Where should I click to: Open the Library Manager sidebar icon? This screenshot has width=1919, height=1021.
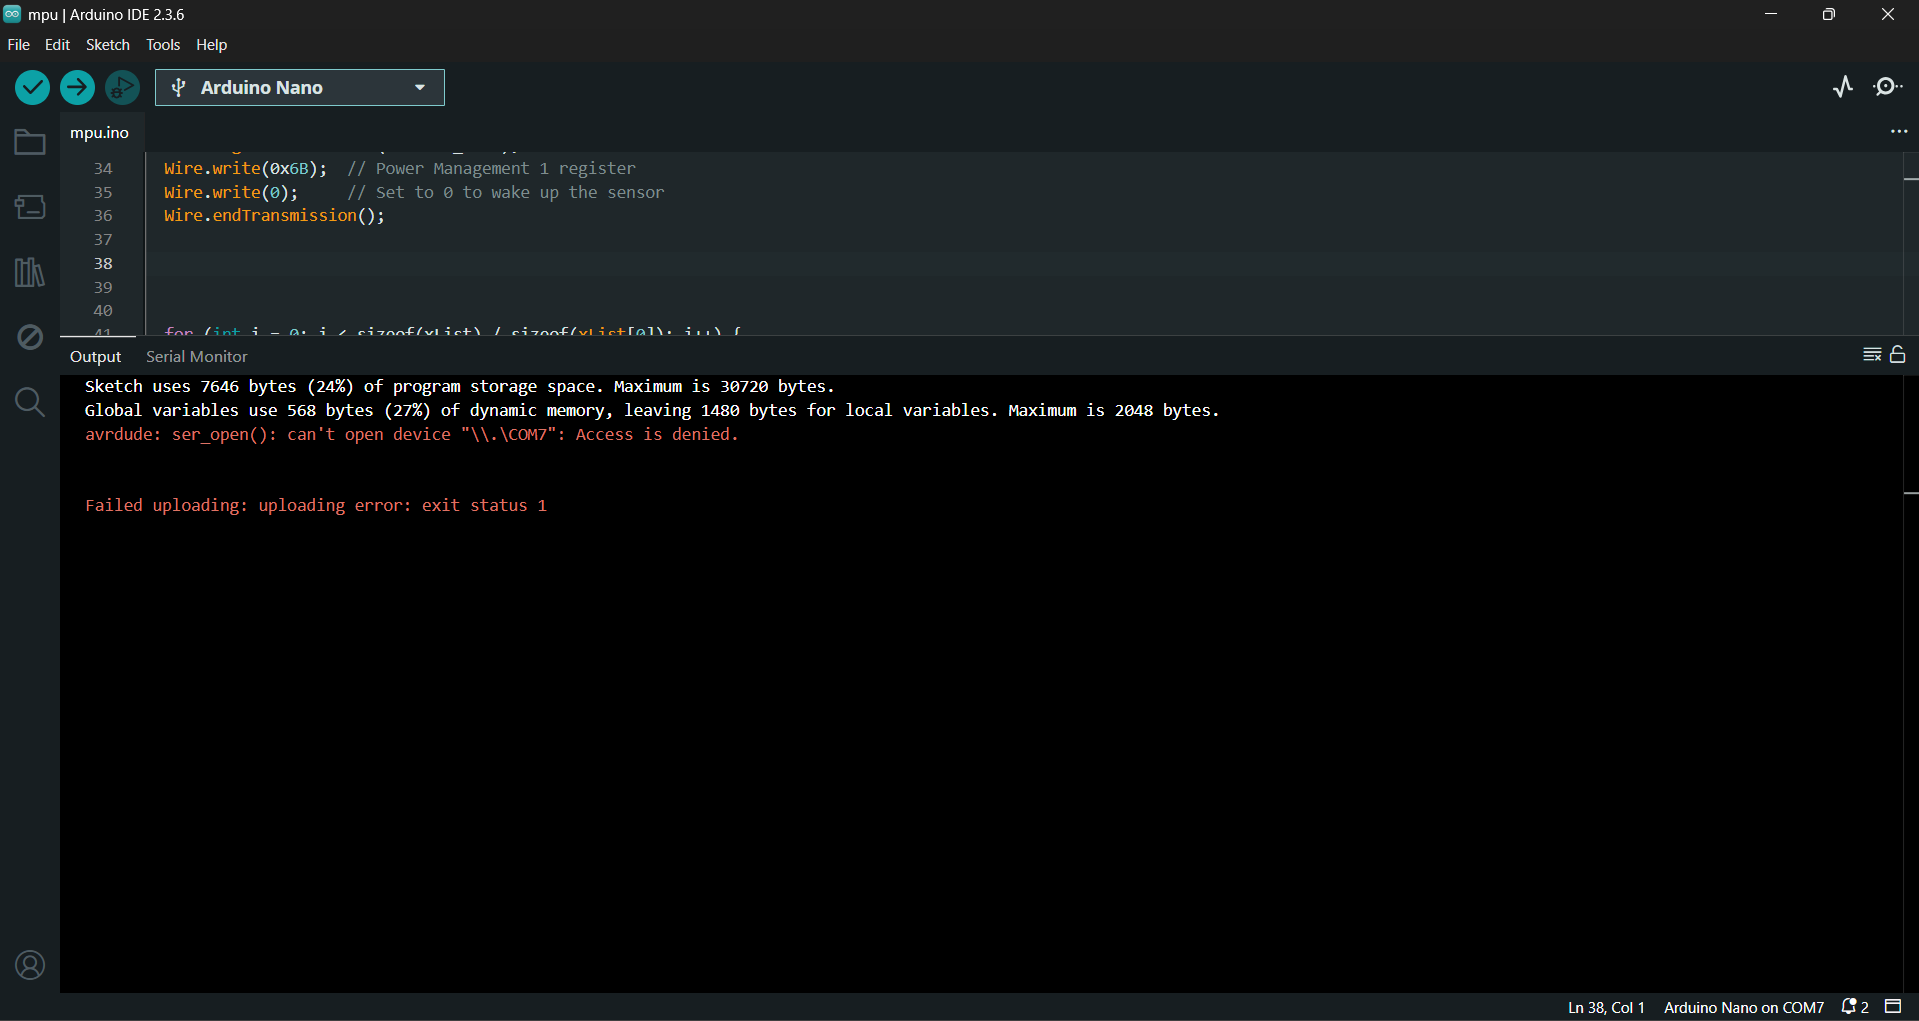(x=29, y=272)
